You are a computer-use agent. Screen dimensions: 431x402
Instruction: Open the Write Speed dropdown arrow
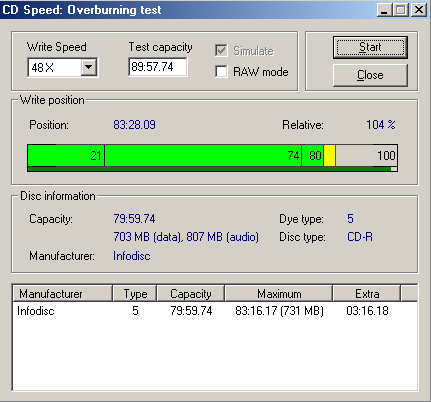point(89,67)
